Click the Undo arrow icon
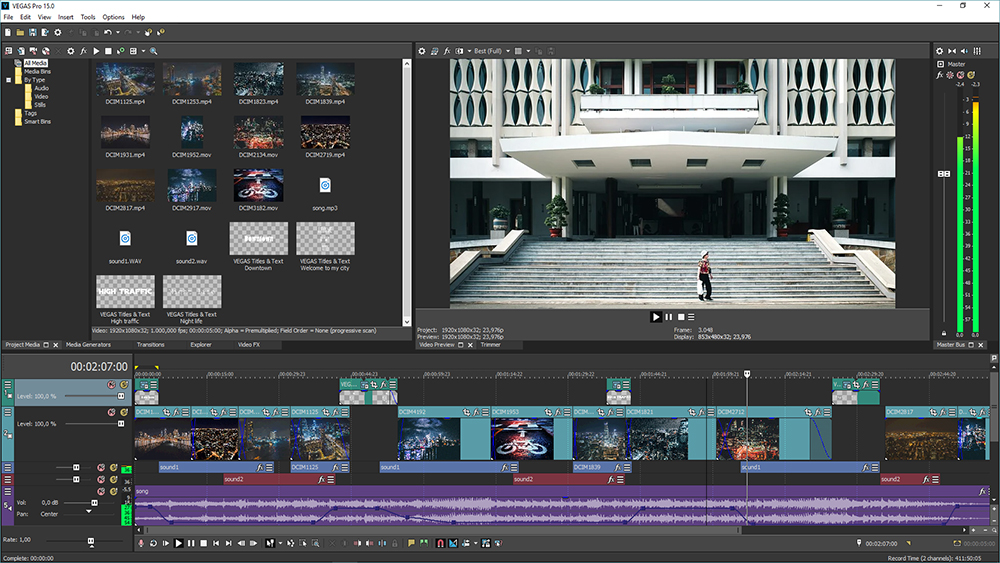This screenshot has width=1000, height=563. coord(108,32)
